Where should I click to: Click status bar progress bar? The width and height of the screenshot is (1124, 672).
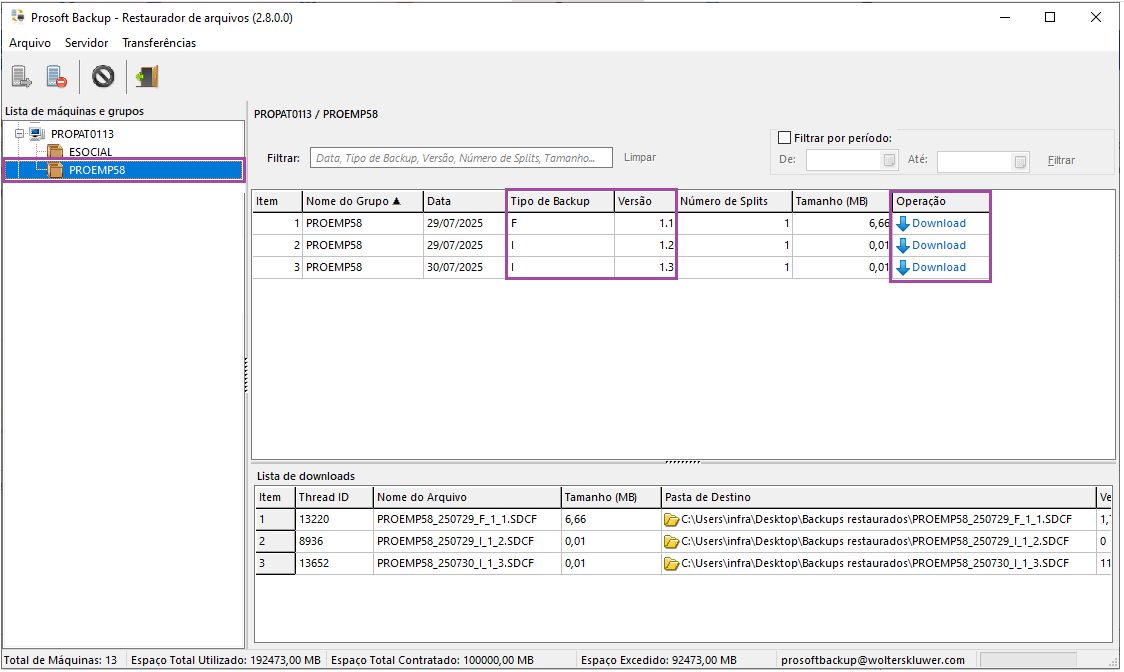coord(1028,660)
